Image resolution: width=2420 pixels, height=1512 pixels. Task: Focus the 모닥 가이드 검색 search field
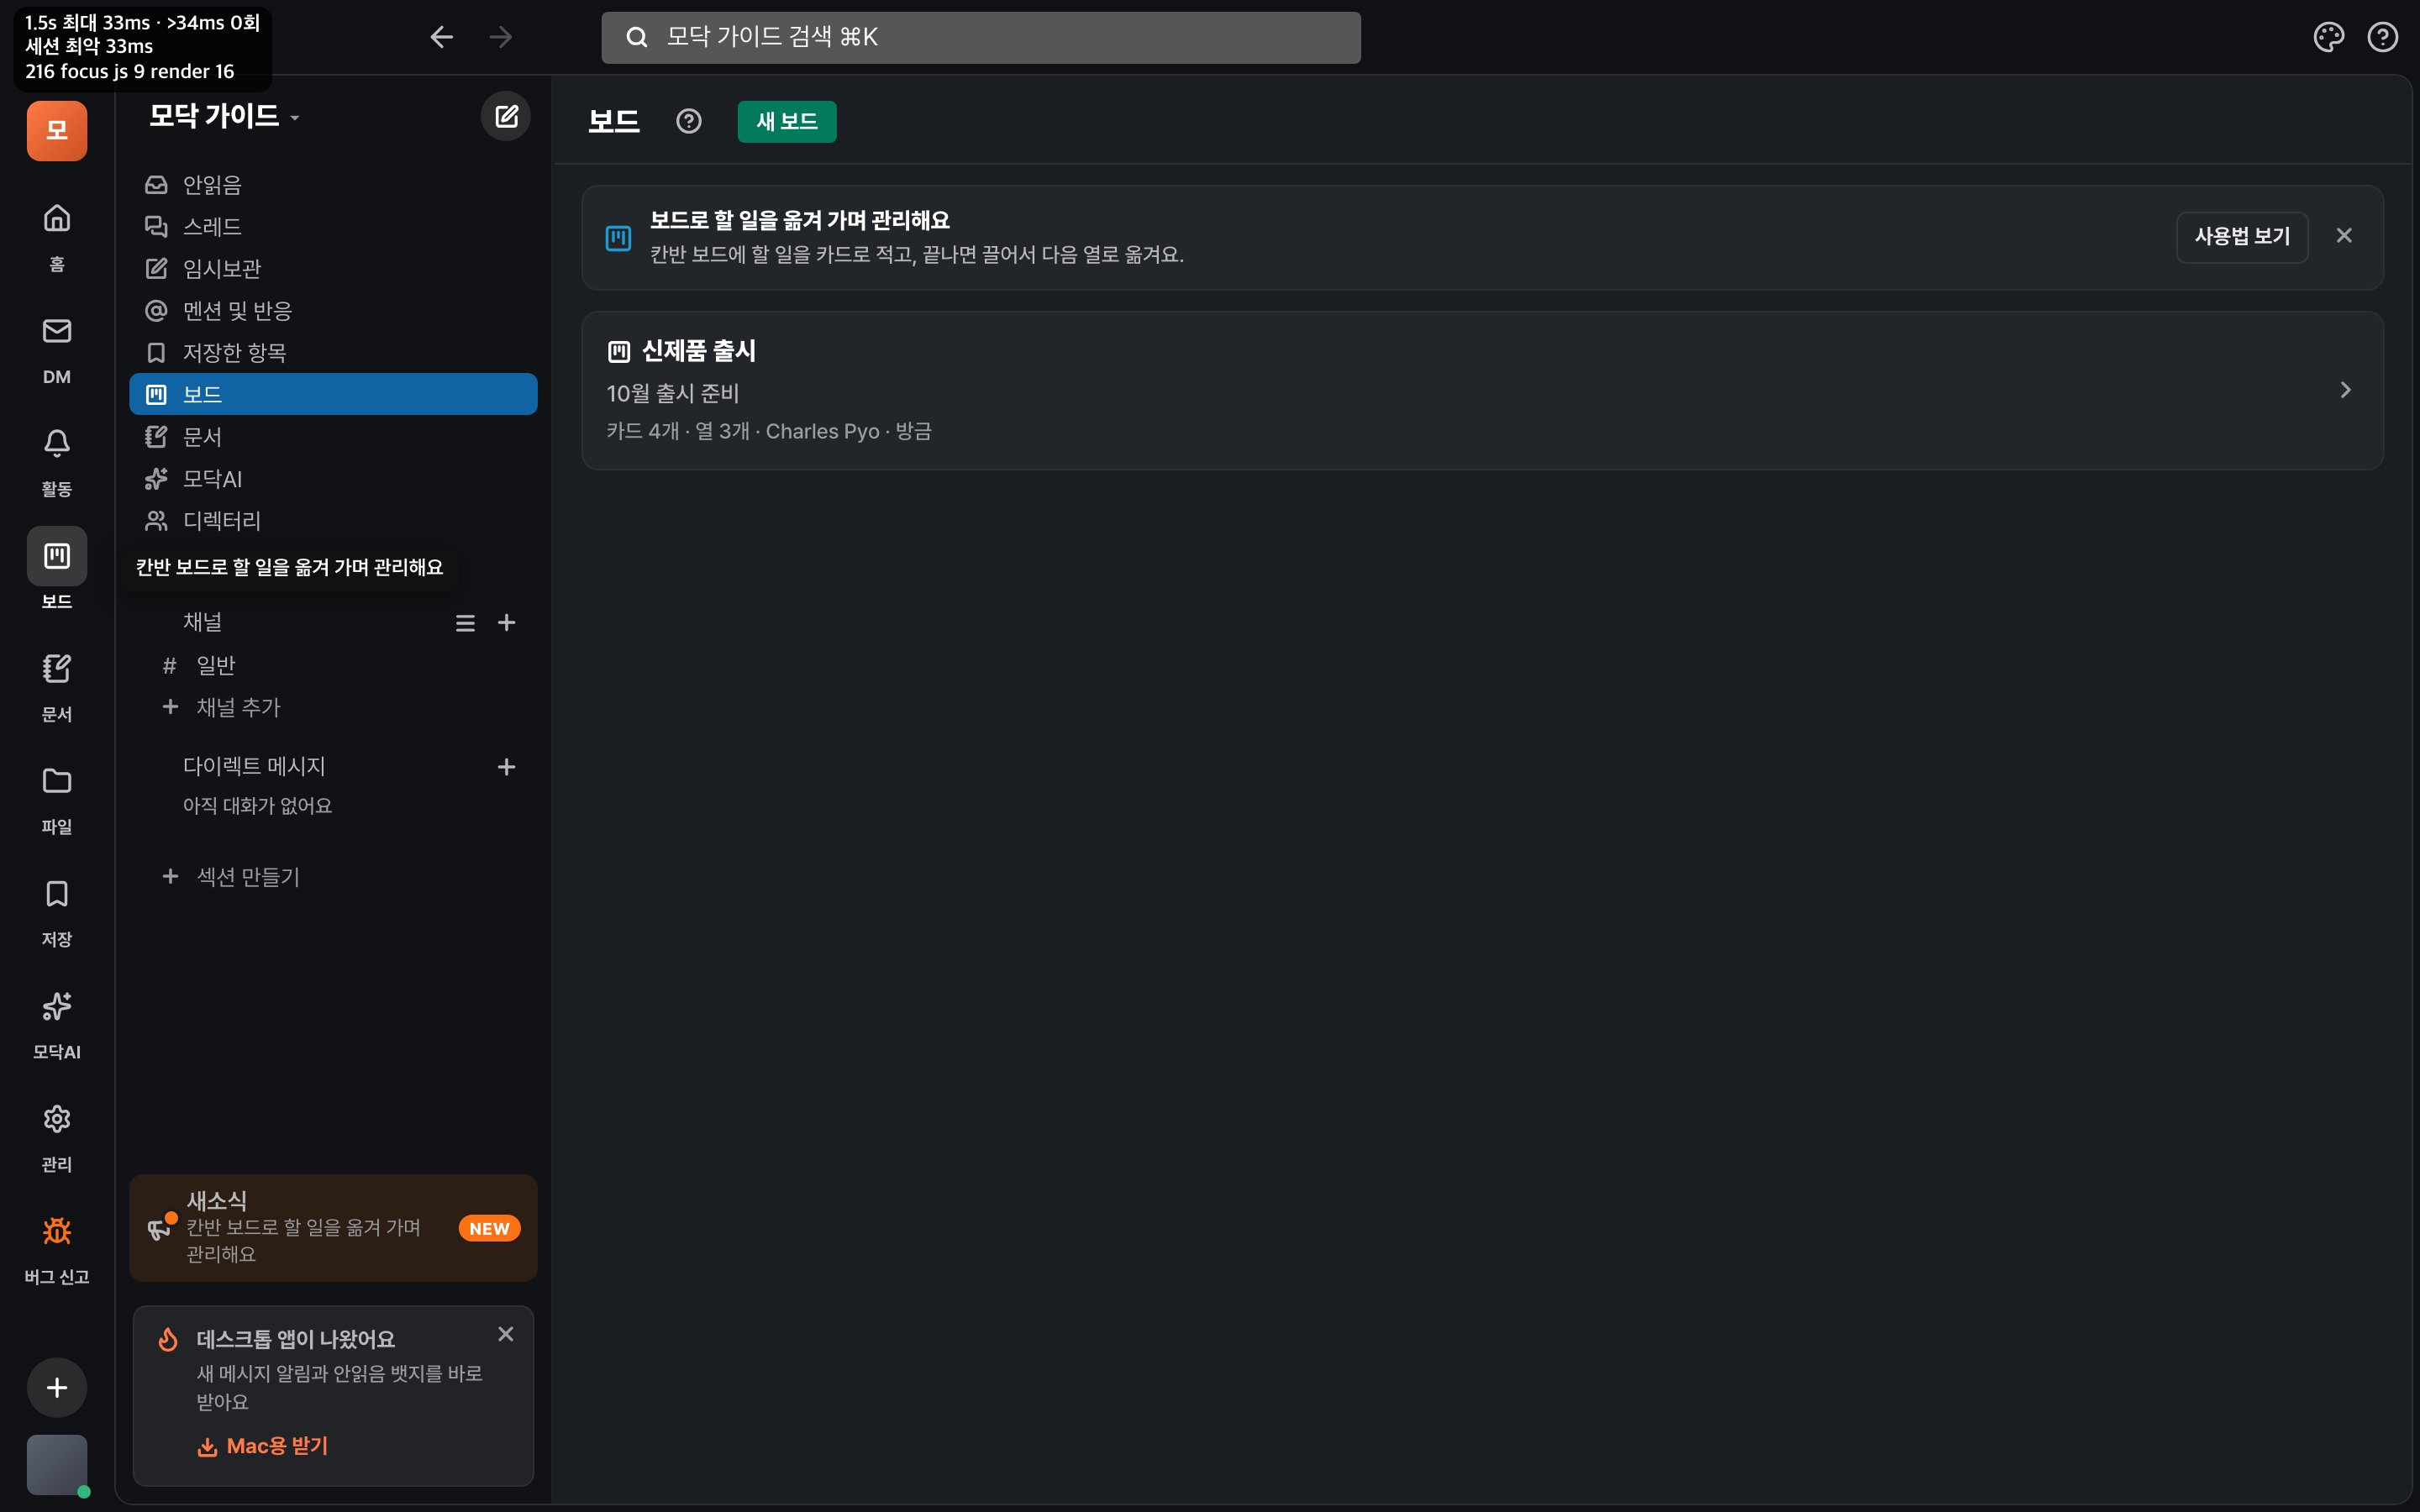click(x=980, y=38)
